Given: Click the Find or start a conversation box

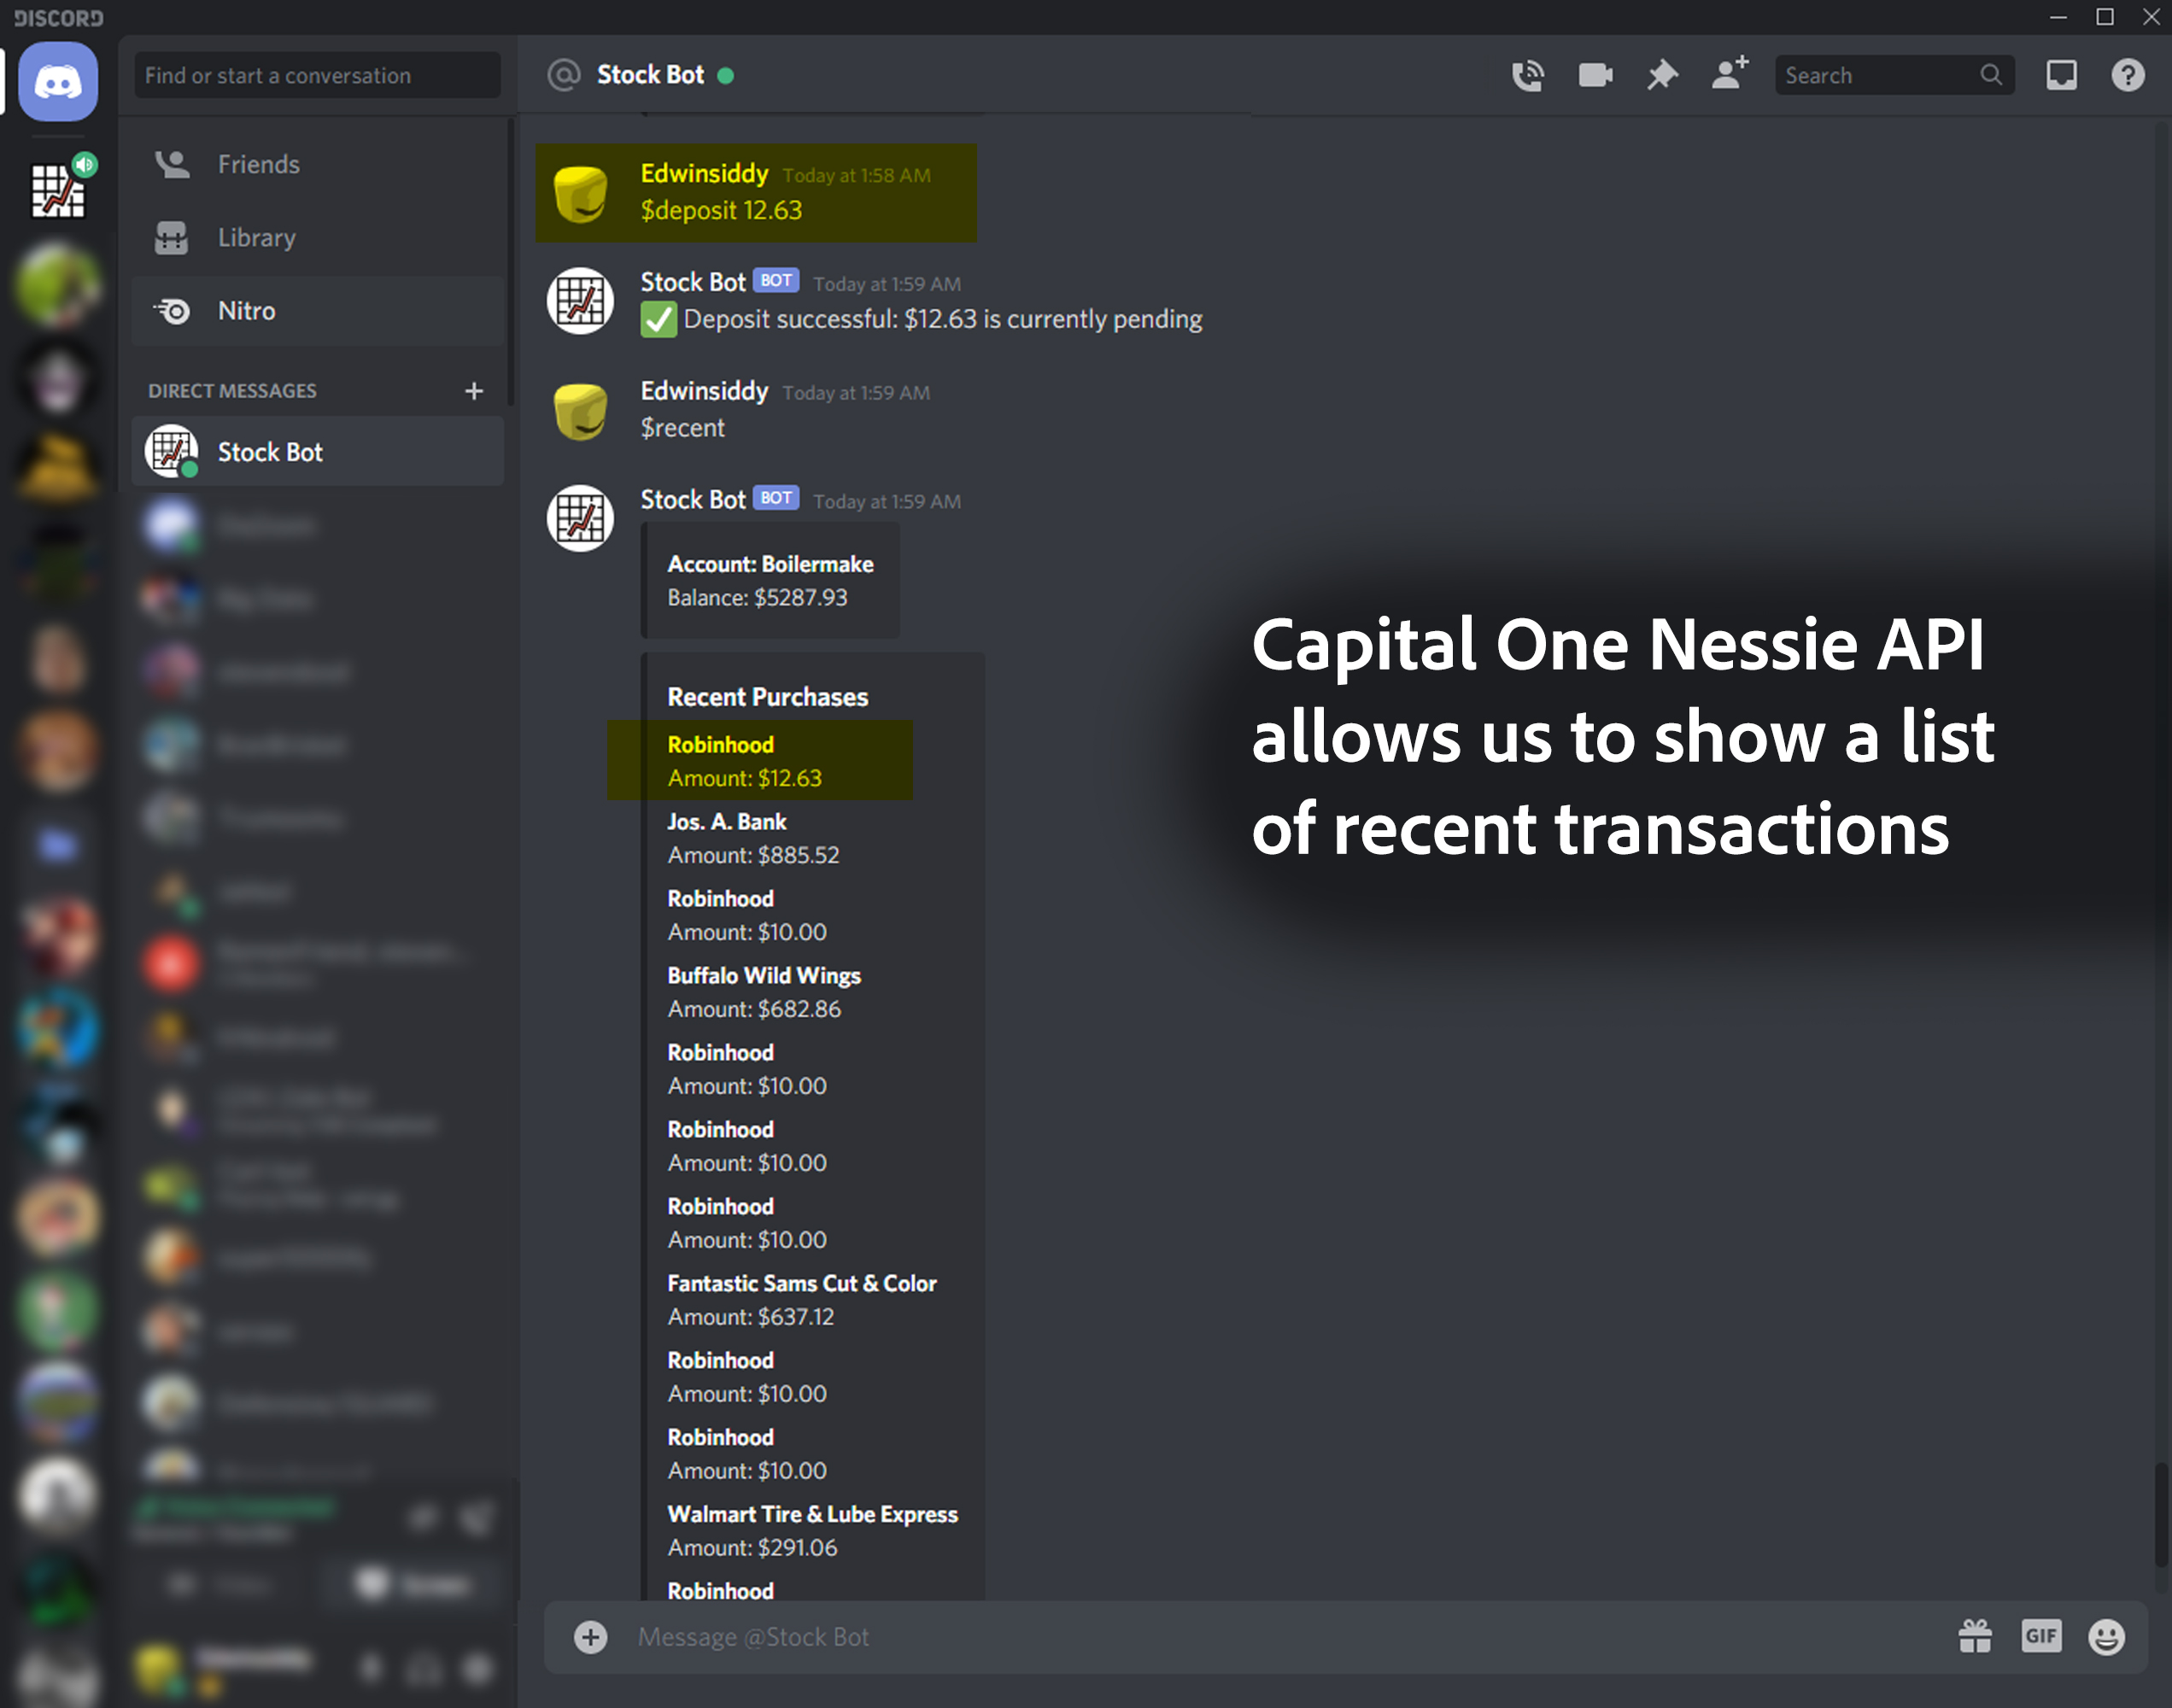Looking at the screenshot, I should [x=316, y=75].
